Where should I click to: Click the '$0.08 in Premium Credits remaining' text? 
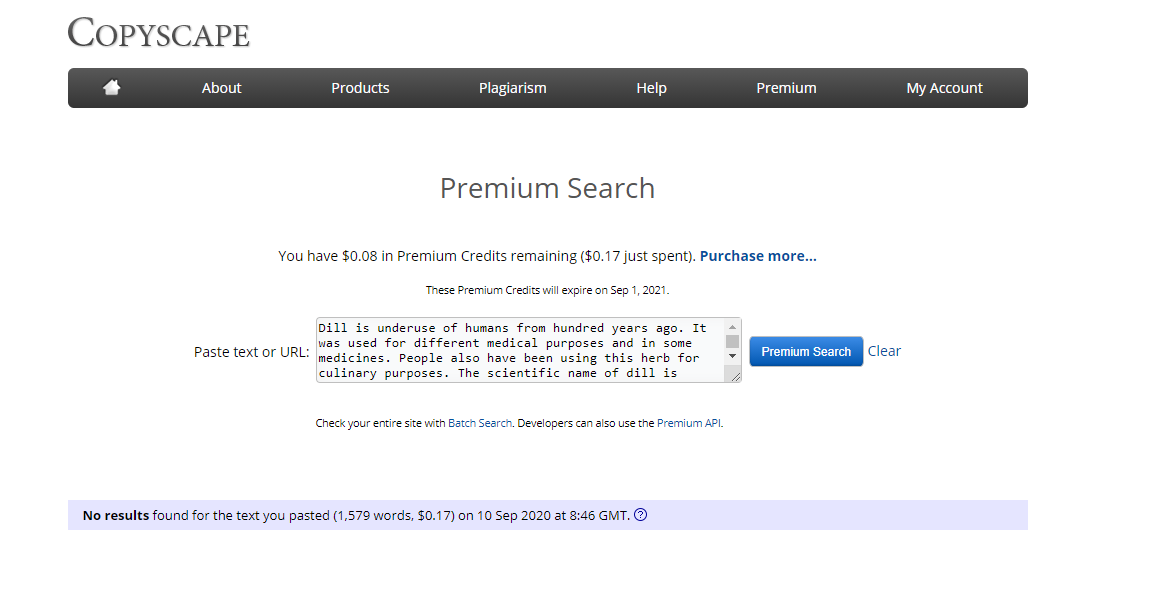coord(459,256)
